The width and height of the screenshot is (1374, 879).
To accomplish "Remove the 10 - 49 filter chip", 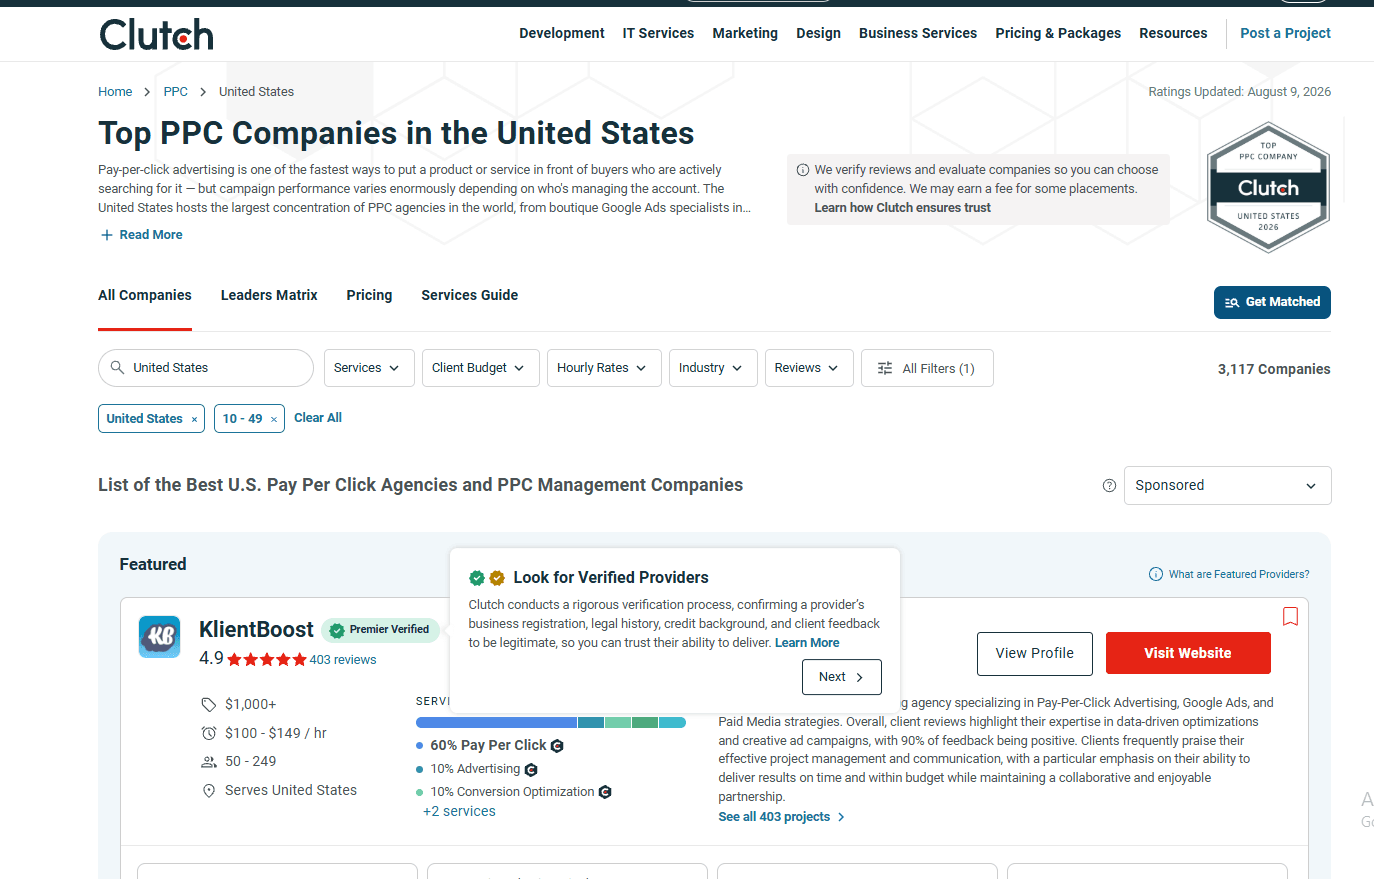I will point(274,419).
